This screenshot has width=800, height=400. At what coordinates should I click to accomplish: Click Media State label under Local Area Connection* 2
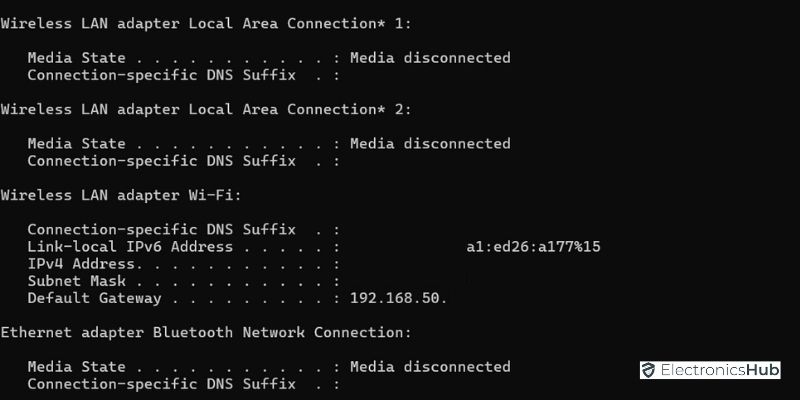(76, 143)
